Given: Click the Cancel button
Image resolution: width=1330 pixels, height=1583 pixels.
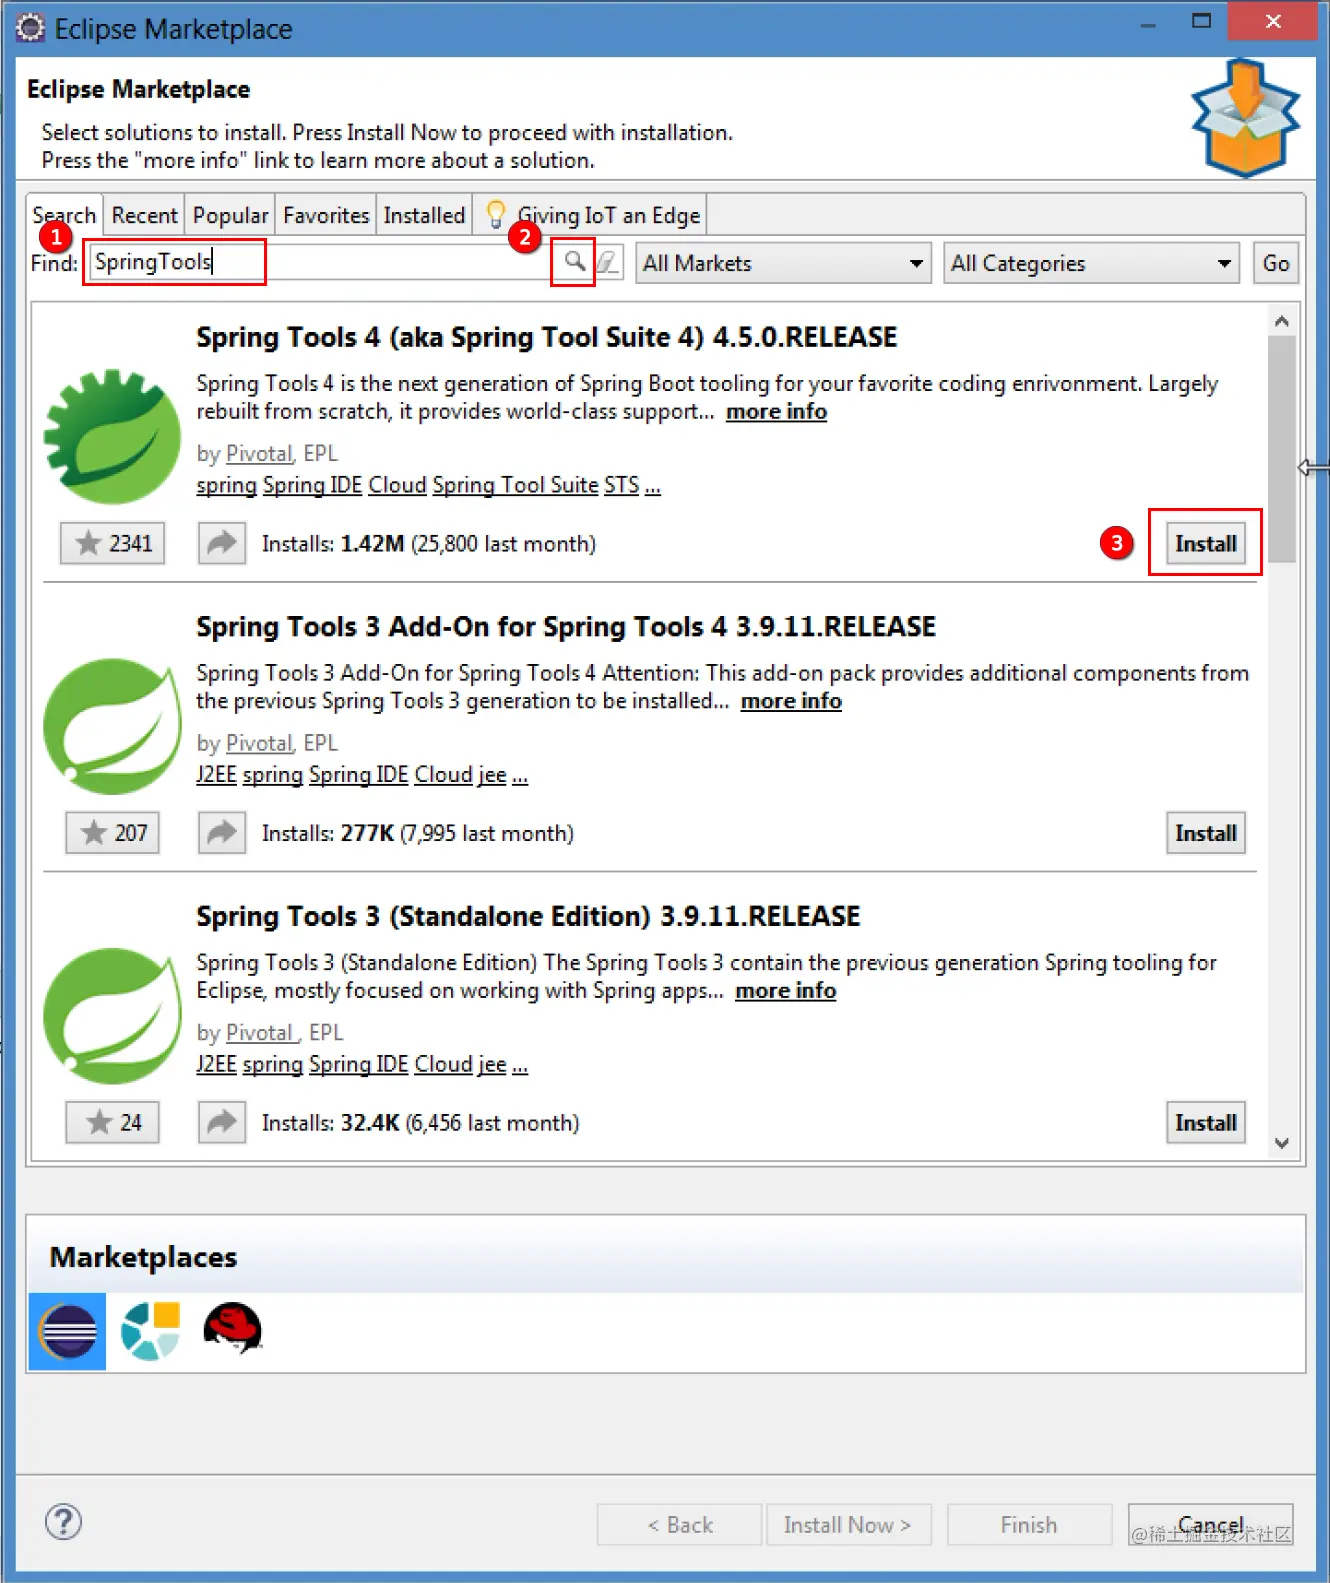Looking at the screenshot, I should pos(1210,1524).
